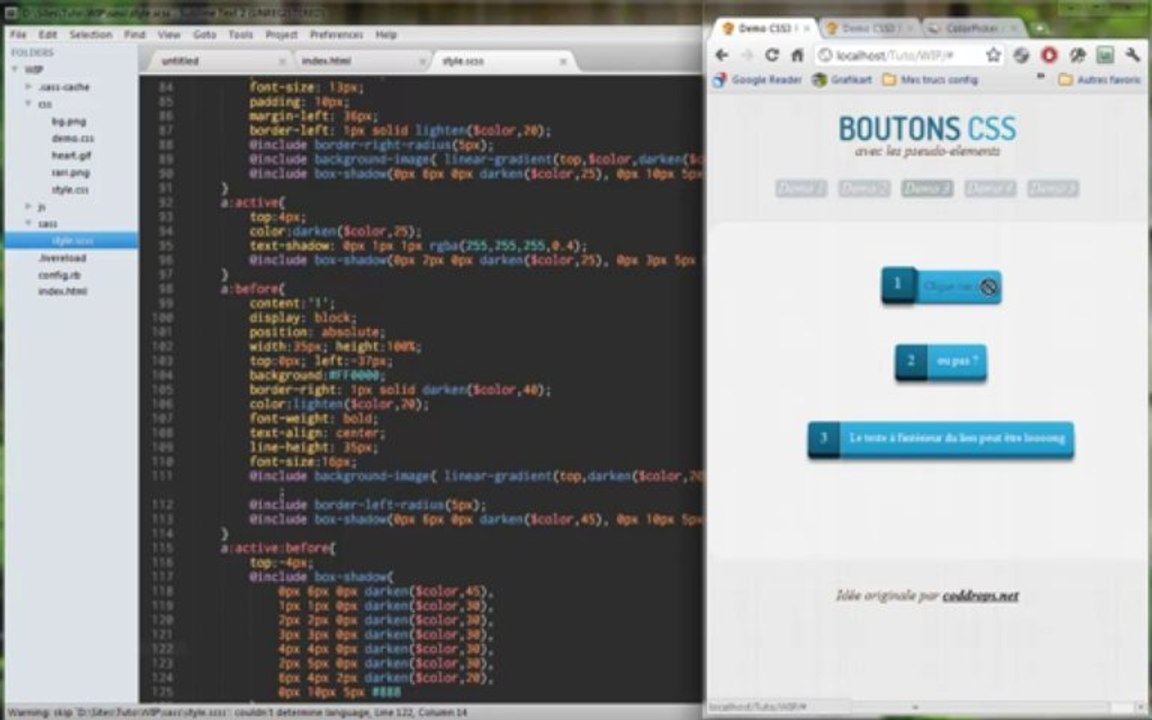Open bg.png from the sidebar
1152x720 pixels.
click(69, 121)
